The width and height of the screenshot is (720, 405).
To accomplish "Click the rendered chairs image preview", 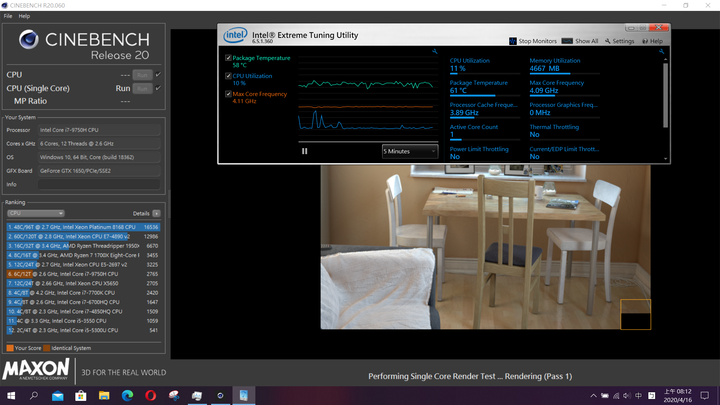I will pyautogui.click(x=485, y=247).
